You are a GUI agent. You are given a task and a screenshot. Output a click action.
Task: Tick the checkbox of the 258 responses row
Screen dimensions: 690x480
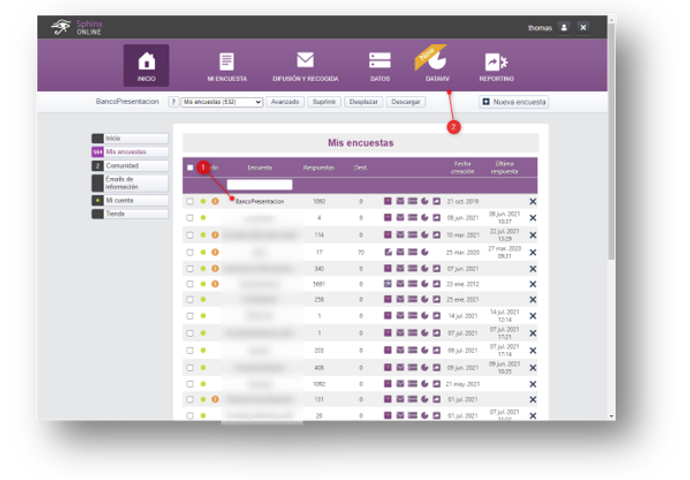(x=190, y=300)
